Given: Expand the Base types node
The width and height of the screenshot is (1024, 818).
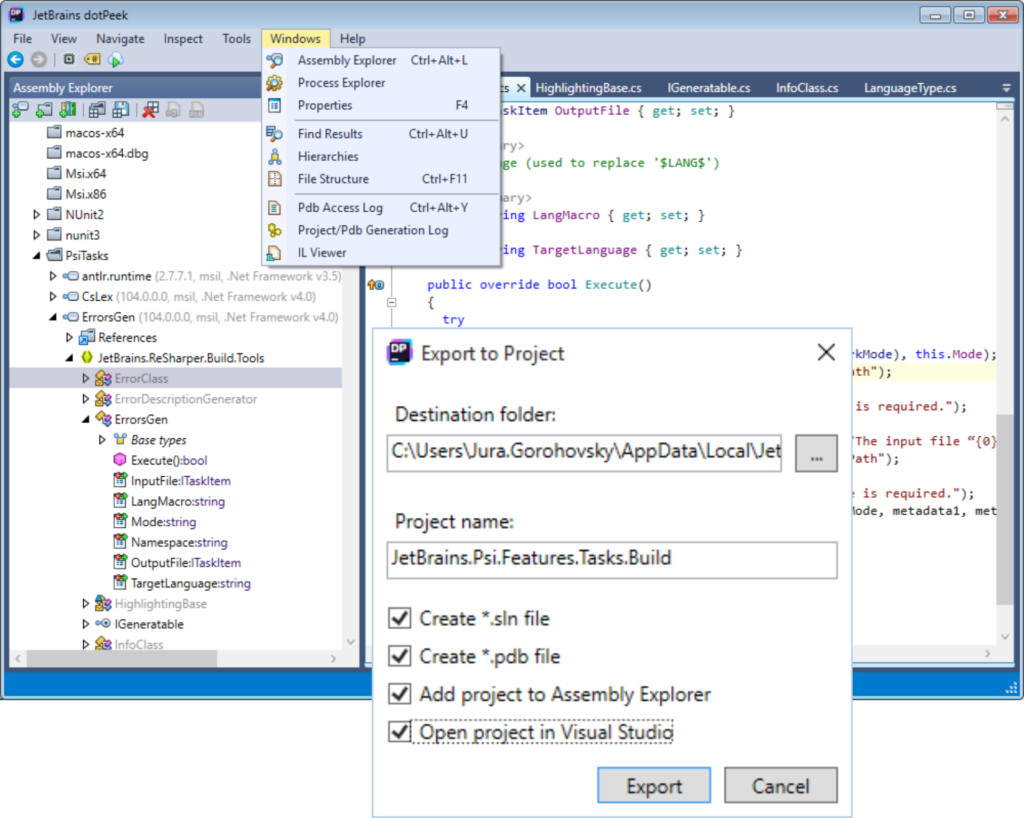Looking at the screenshot, I should (x=102, y=439).
